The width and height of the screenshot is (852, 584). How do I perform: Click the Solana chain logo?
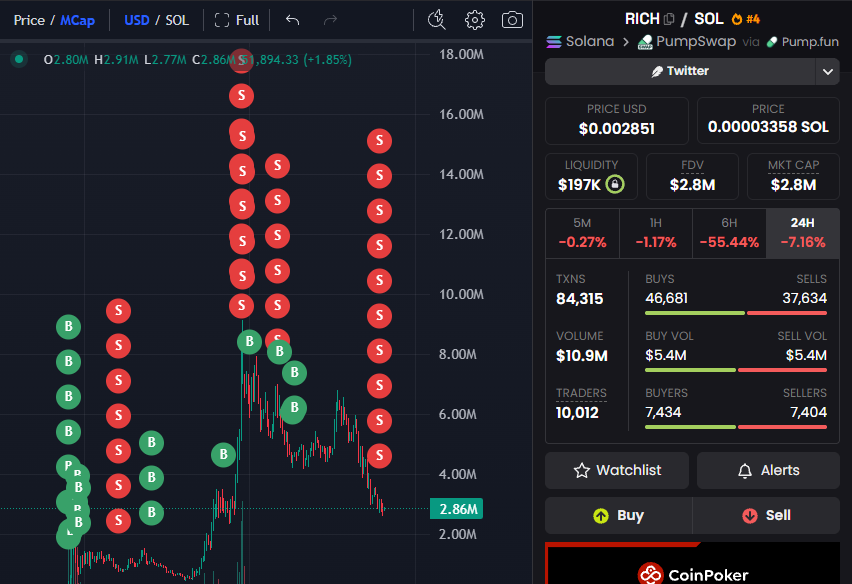554,42
